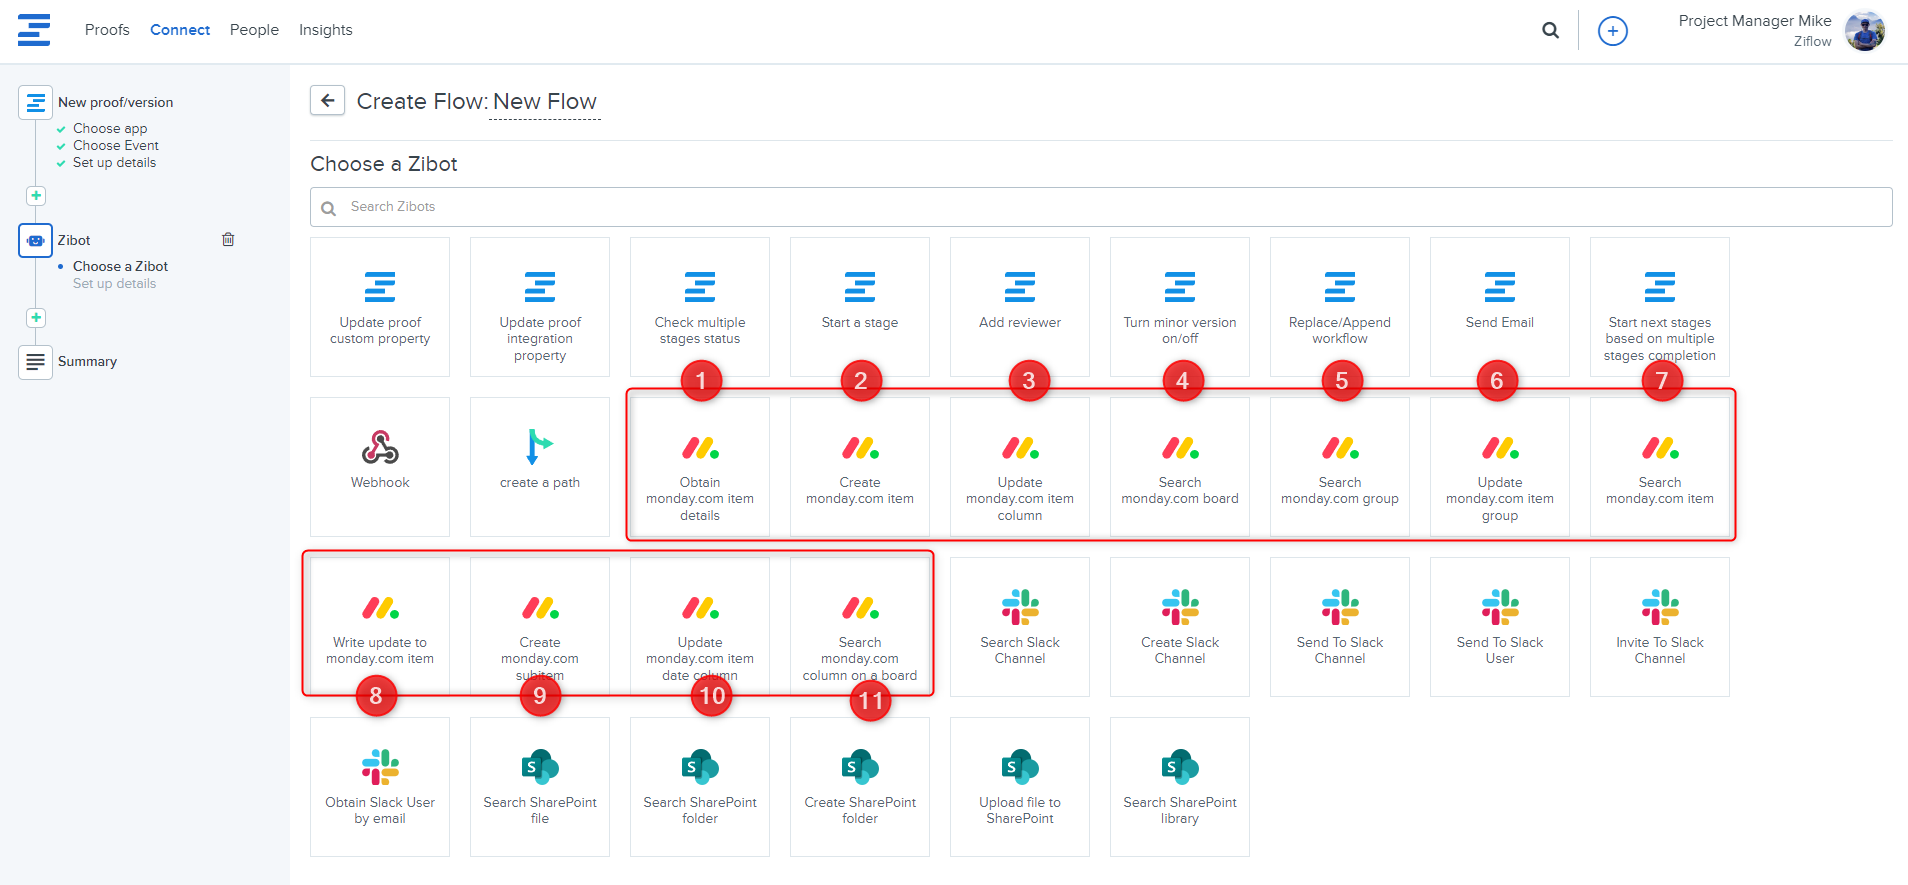Select Upload file to SharePoint zibot

[1019, 786]
